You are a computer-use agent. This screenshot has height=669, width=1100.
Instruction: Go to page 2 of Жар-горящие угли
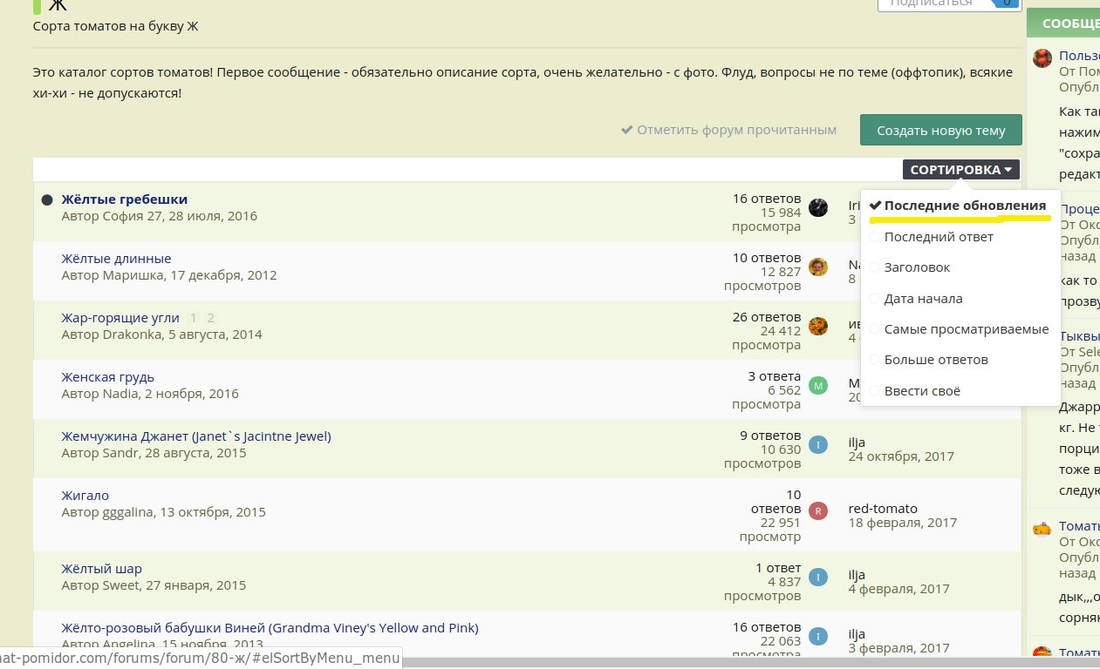click(210, 318)
